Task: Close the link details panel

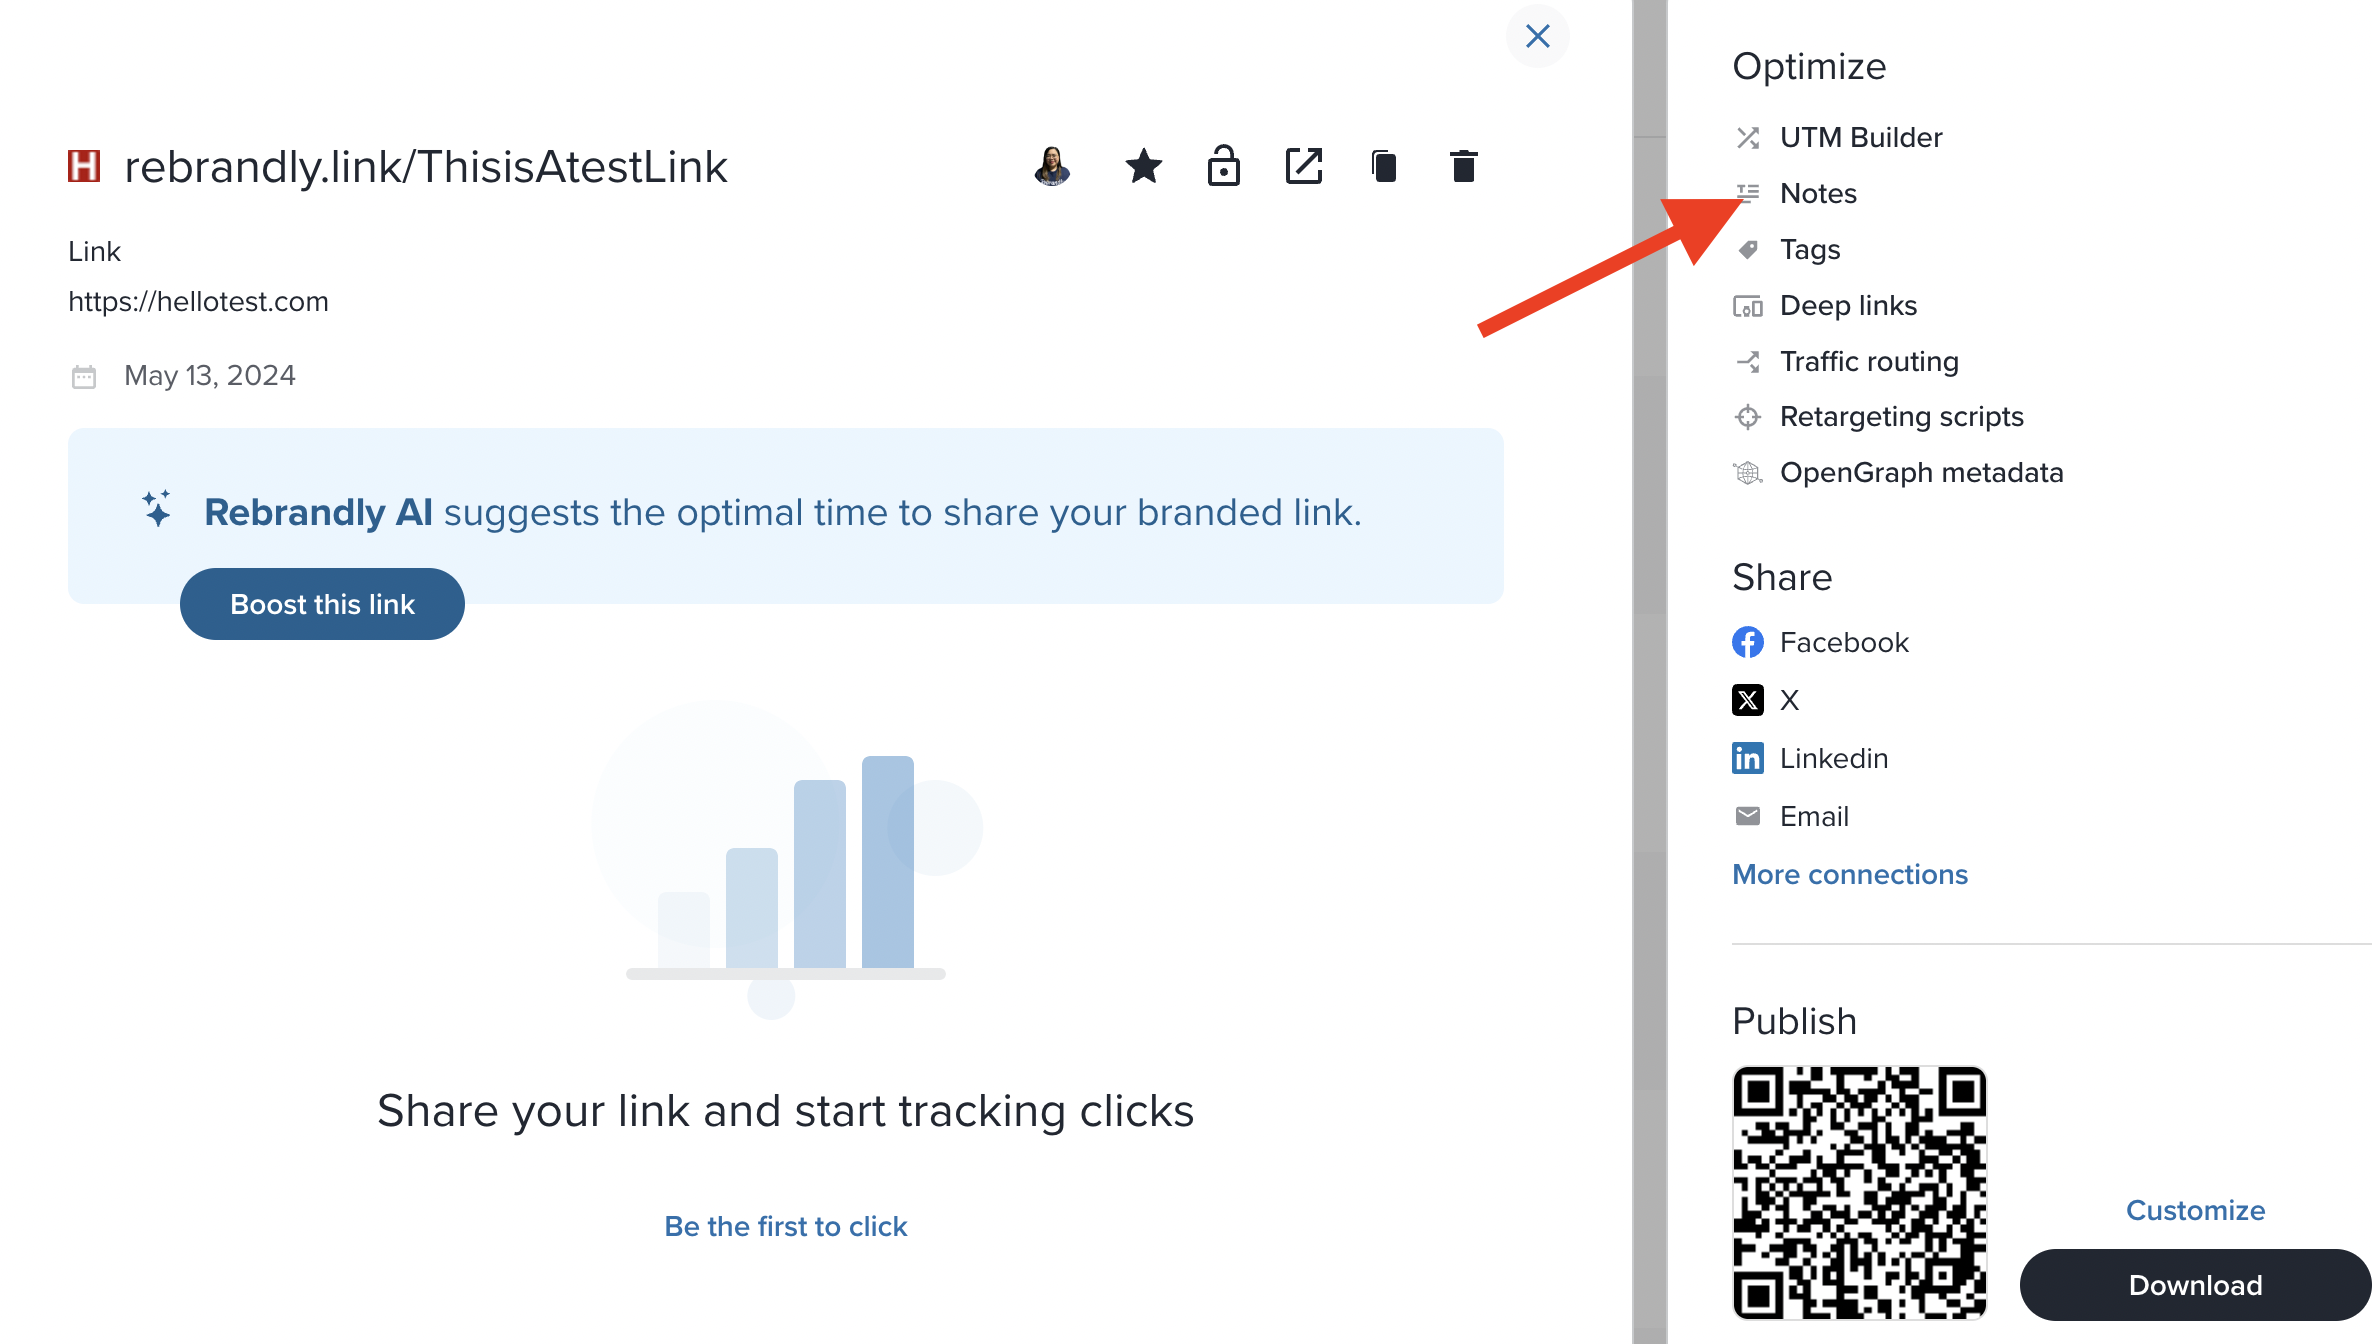Action: pyautogui.click(x=1537, y=37)
